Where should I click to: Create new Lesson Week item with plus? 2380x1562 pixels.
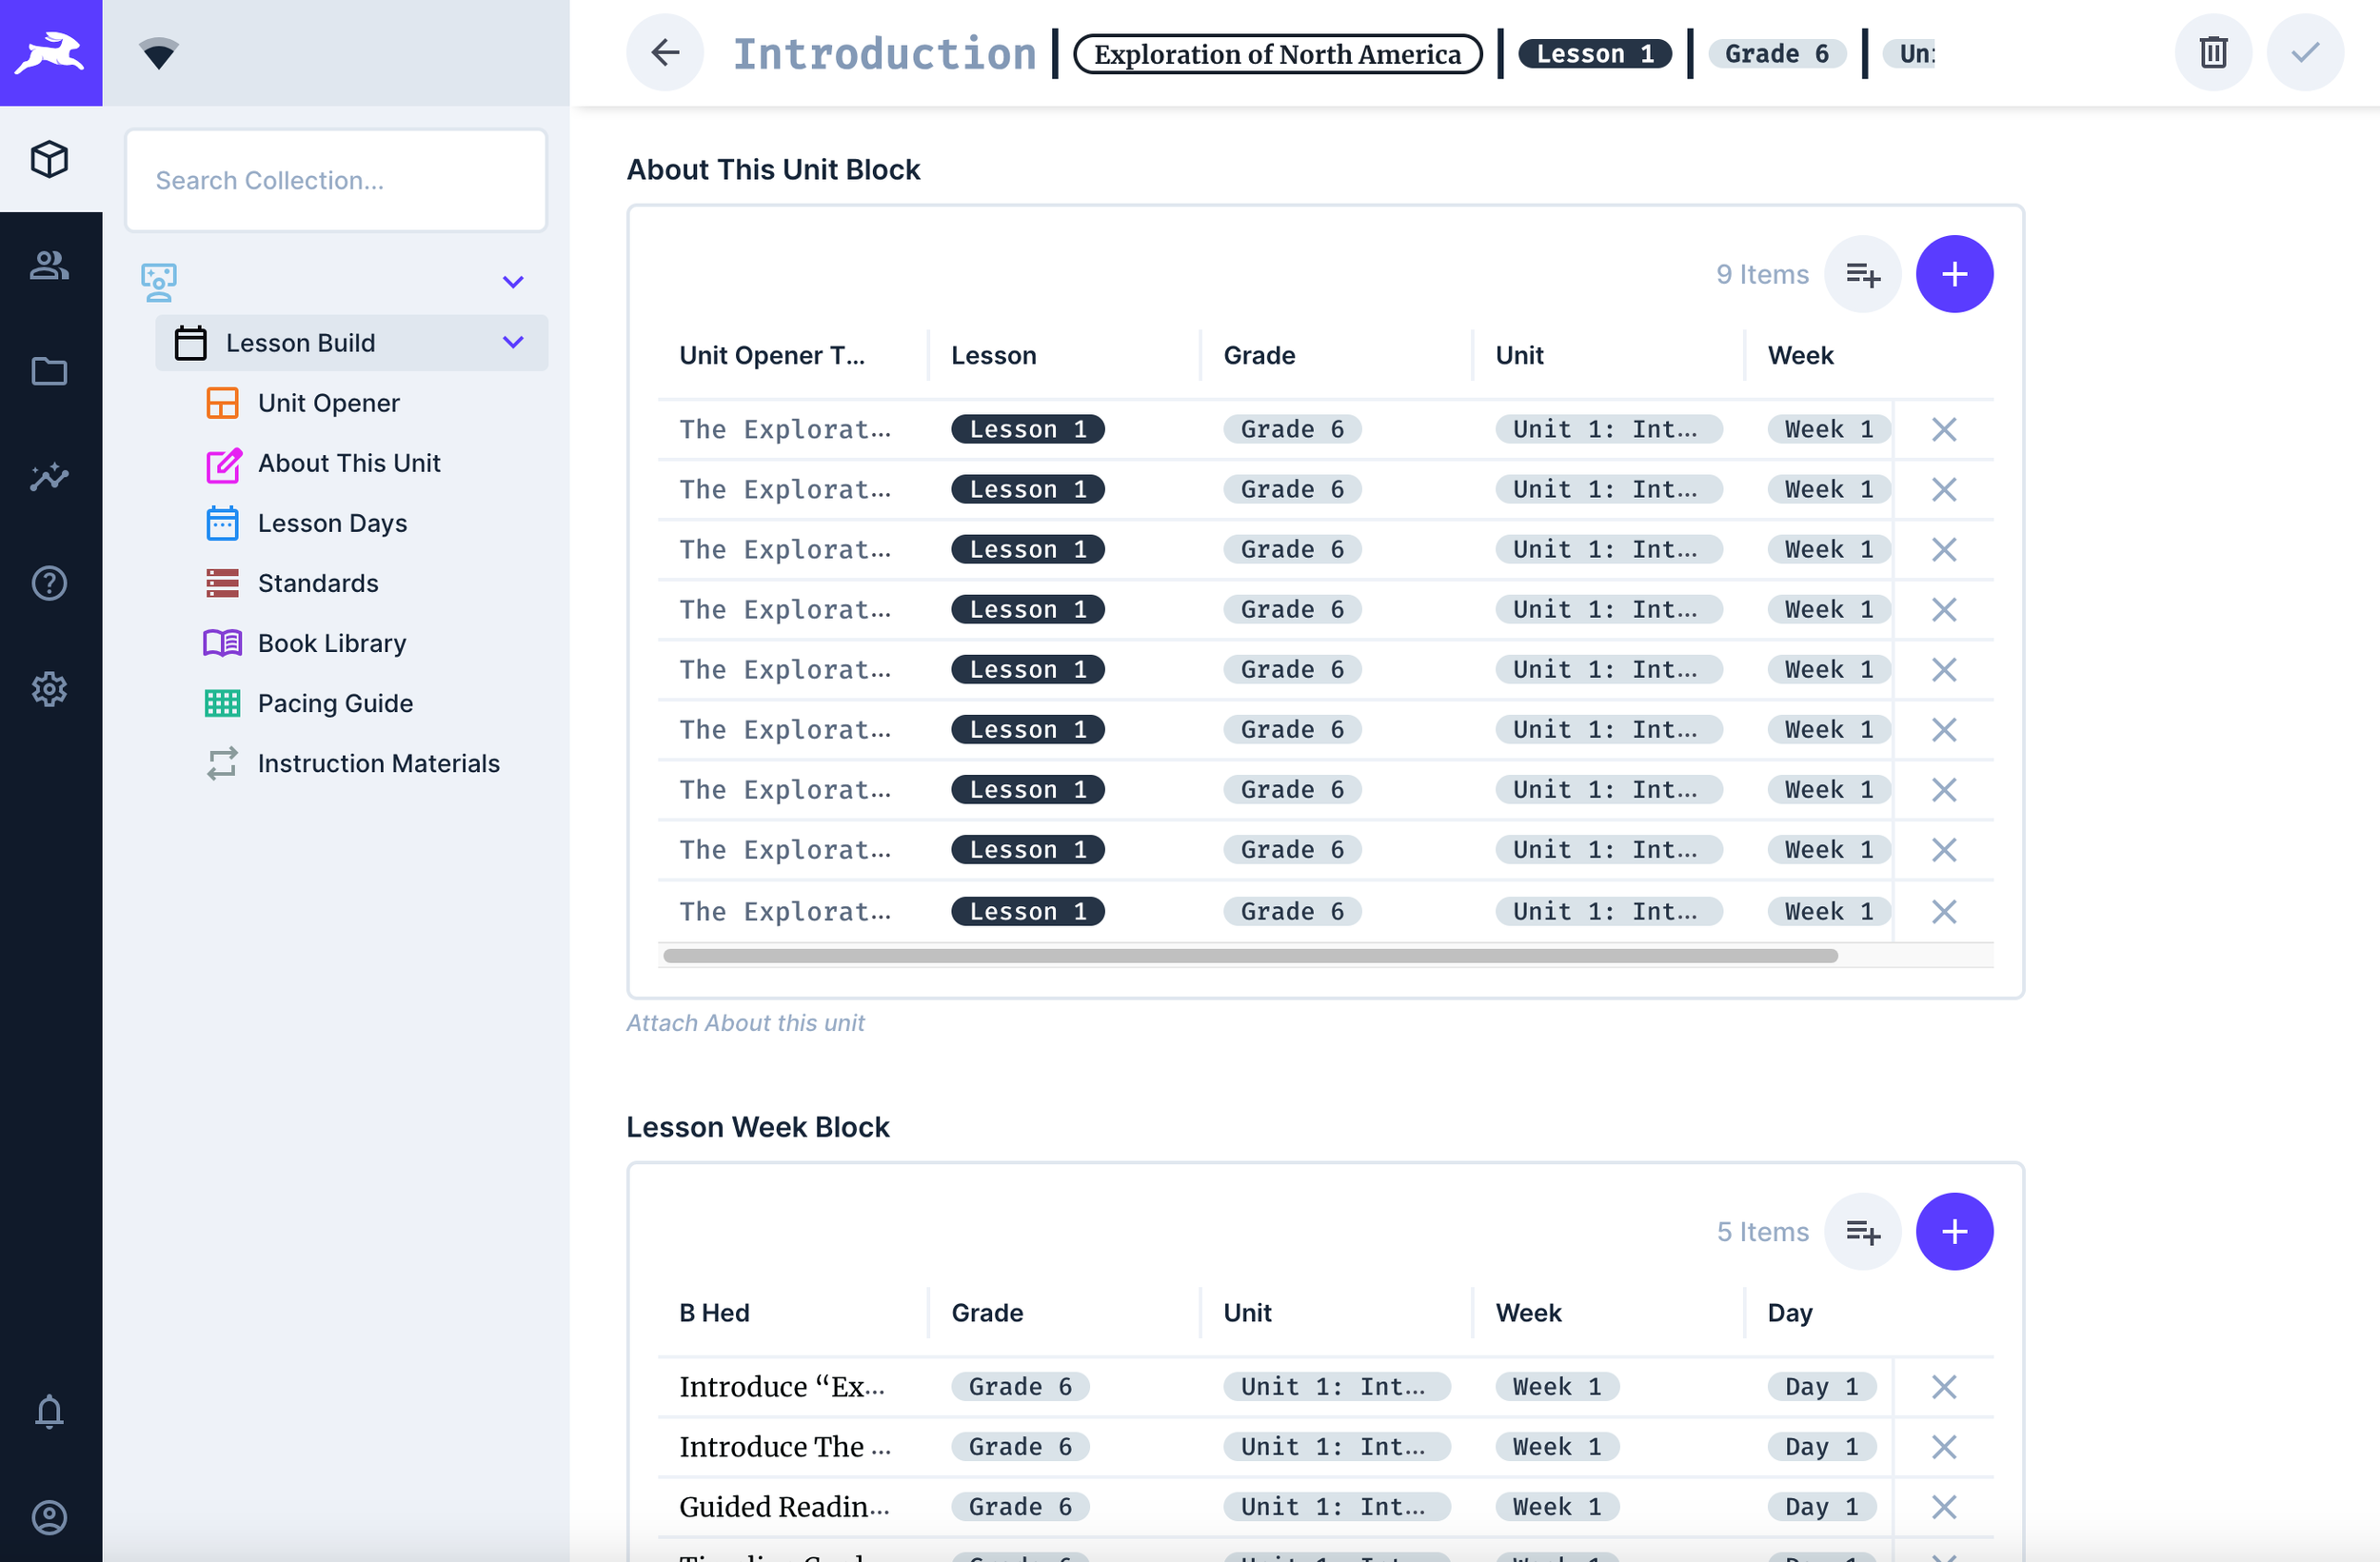pos(1954,1231)
